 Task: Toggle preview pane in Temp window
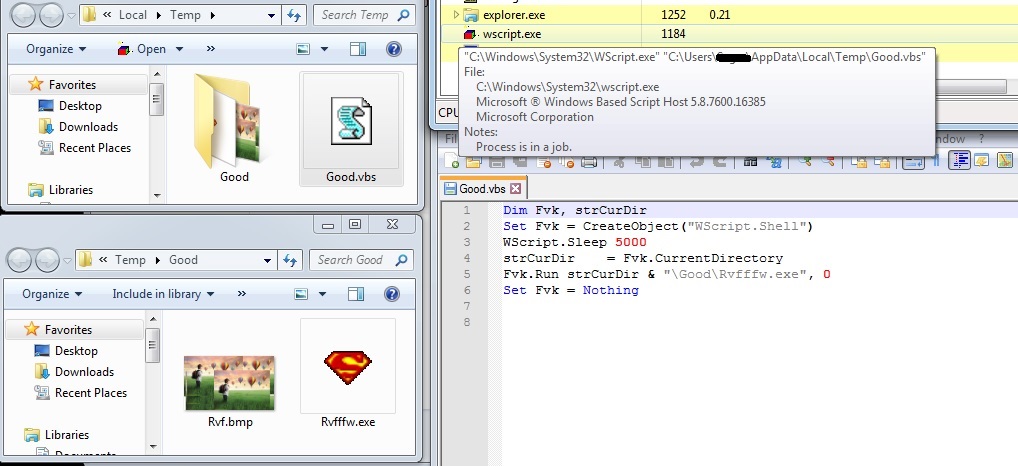click(358, 49)
